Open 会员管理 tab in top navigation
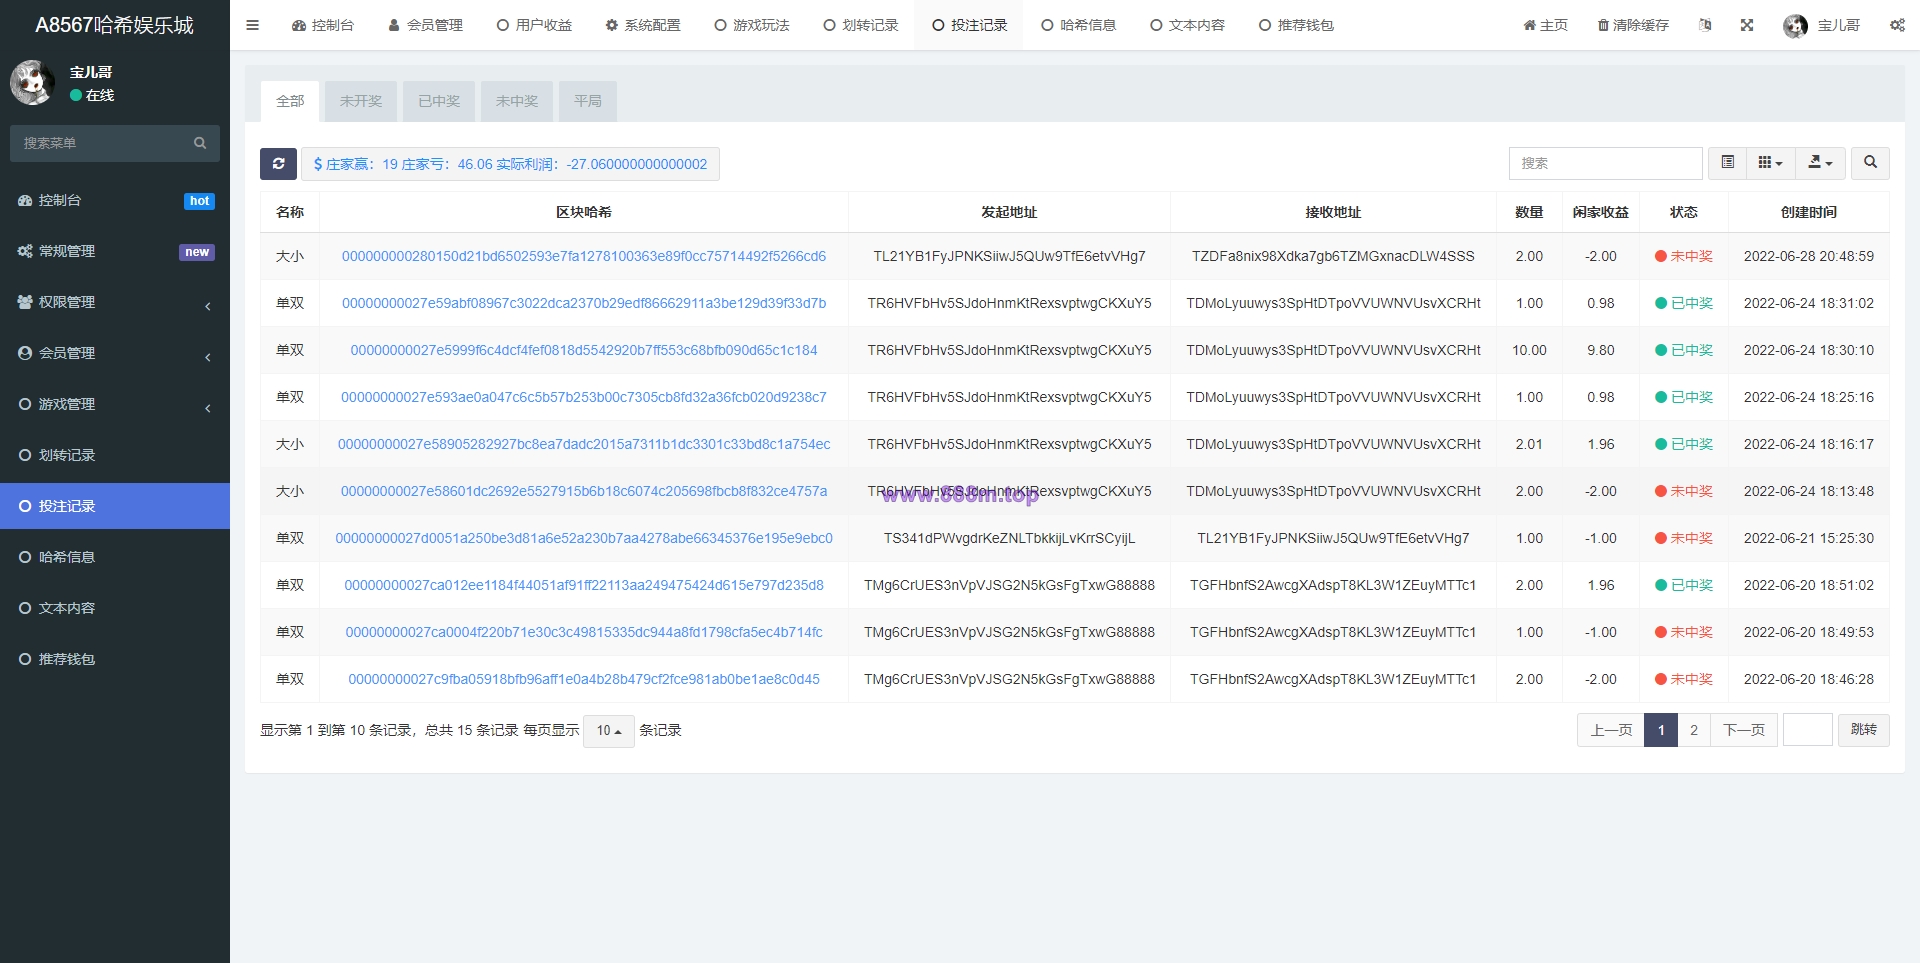Viewport: 1920px width, 963px height. pyautogui.click(x=425, y=25)
